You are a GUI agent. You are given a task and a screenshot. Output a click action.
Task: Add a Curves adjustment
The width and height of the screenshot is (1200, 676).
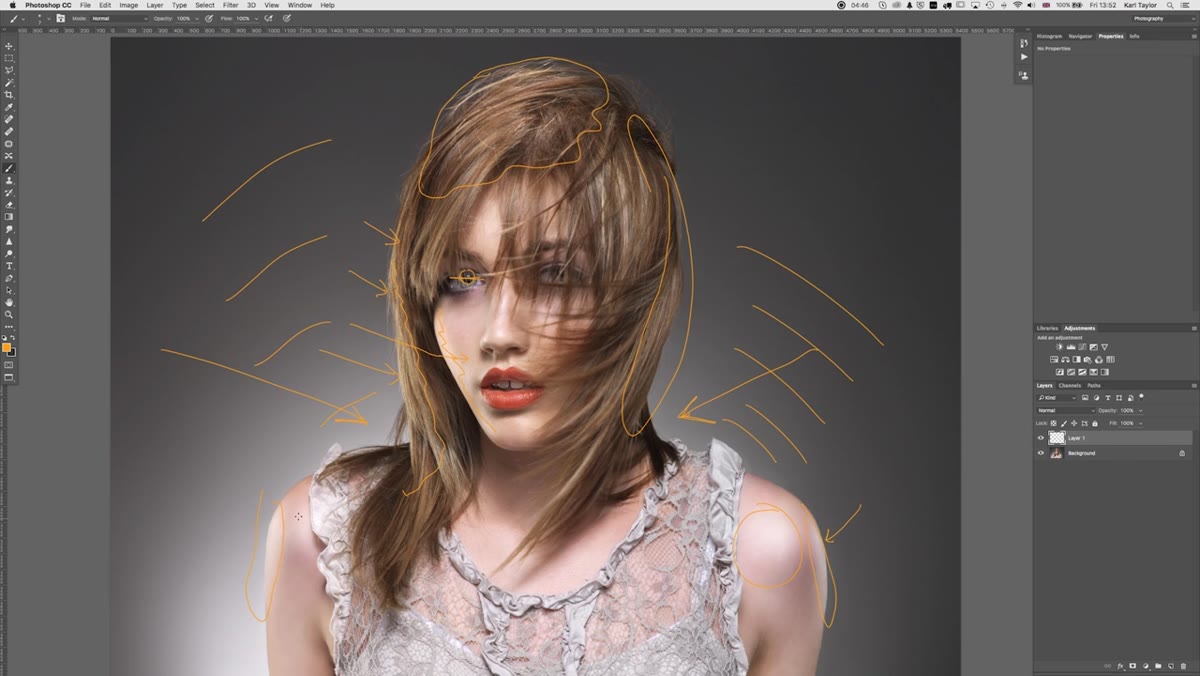click(1082, 347)
